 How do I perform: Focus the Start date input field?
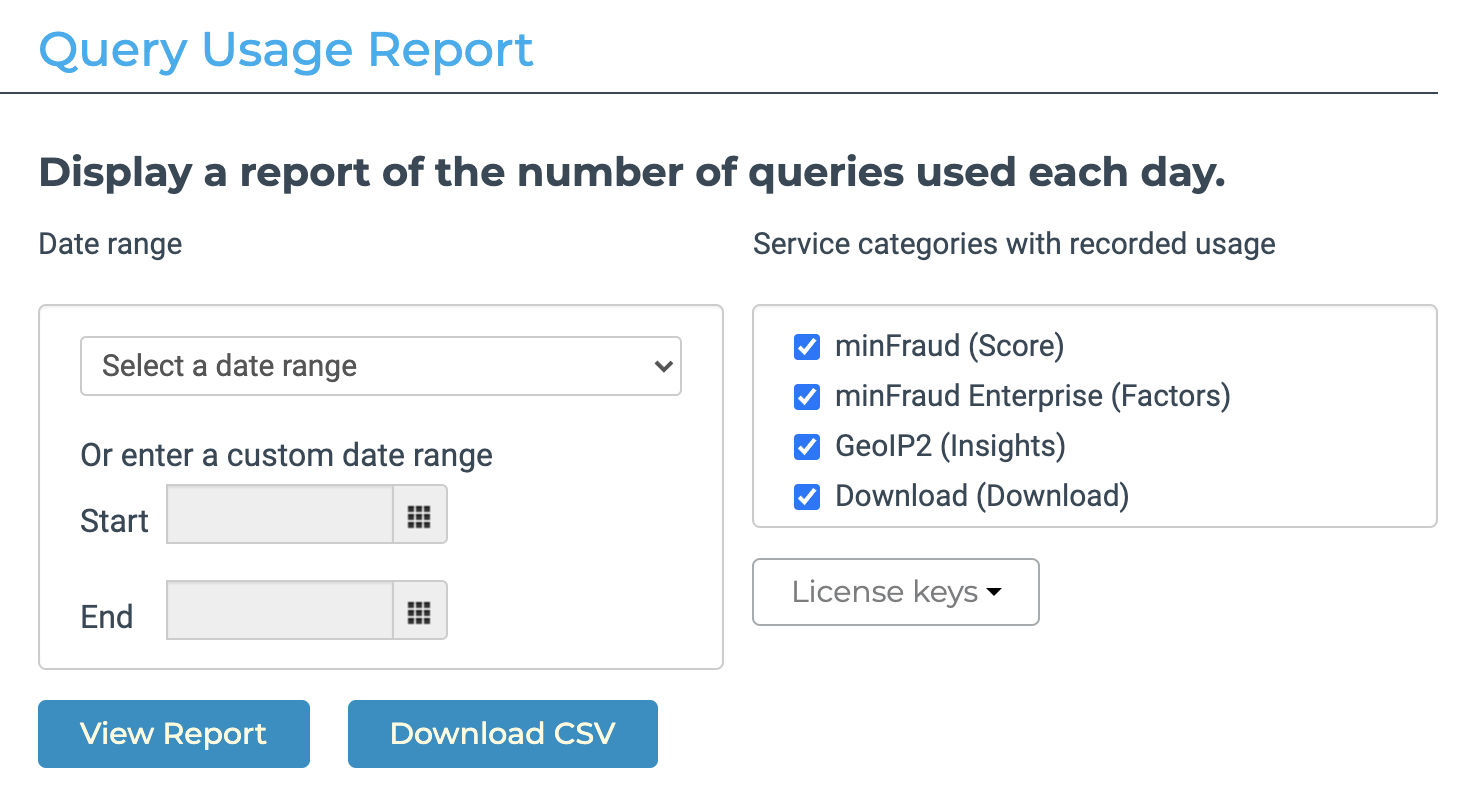(280, 516)
